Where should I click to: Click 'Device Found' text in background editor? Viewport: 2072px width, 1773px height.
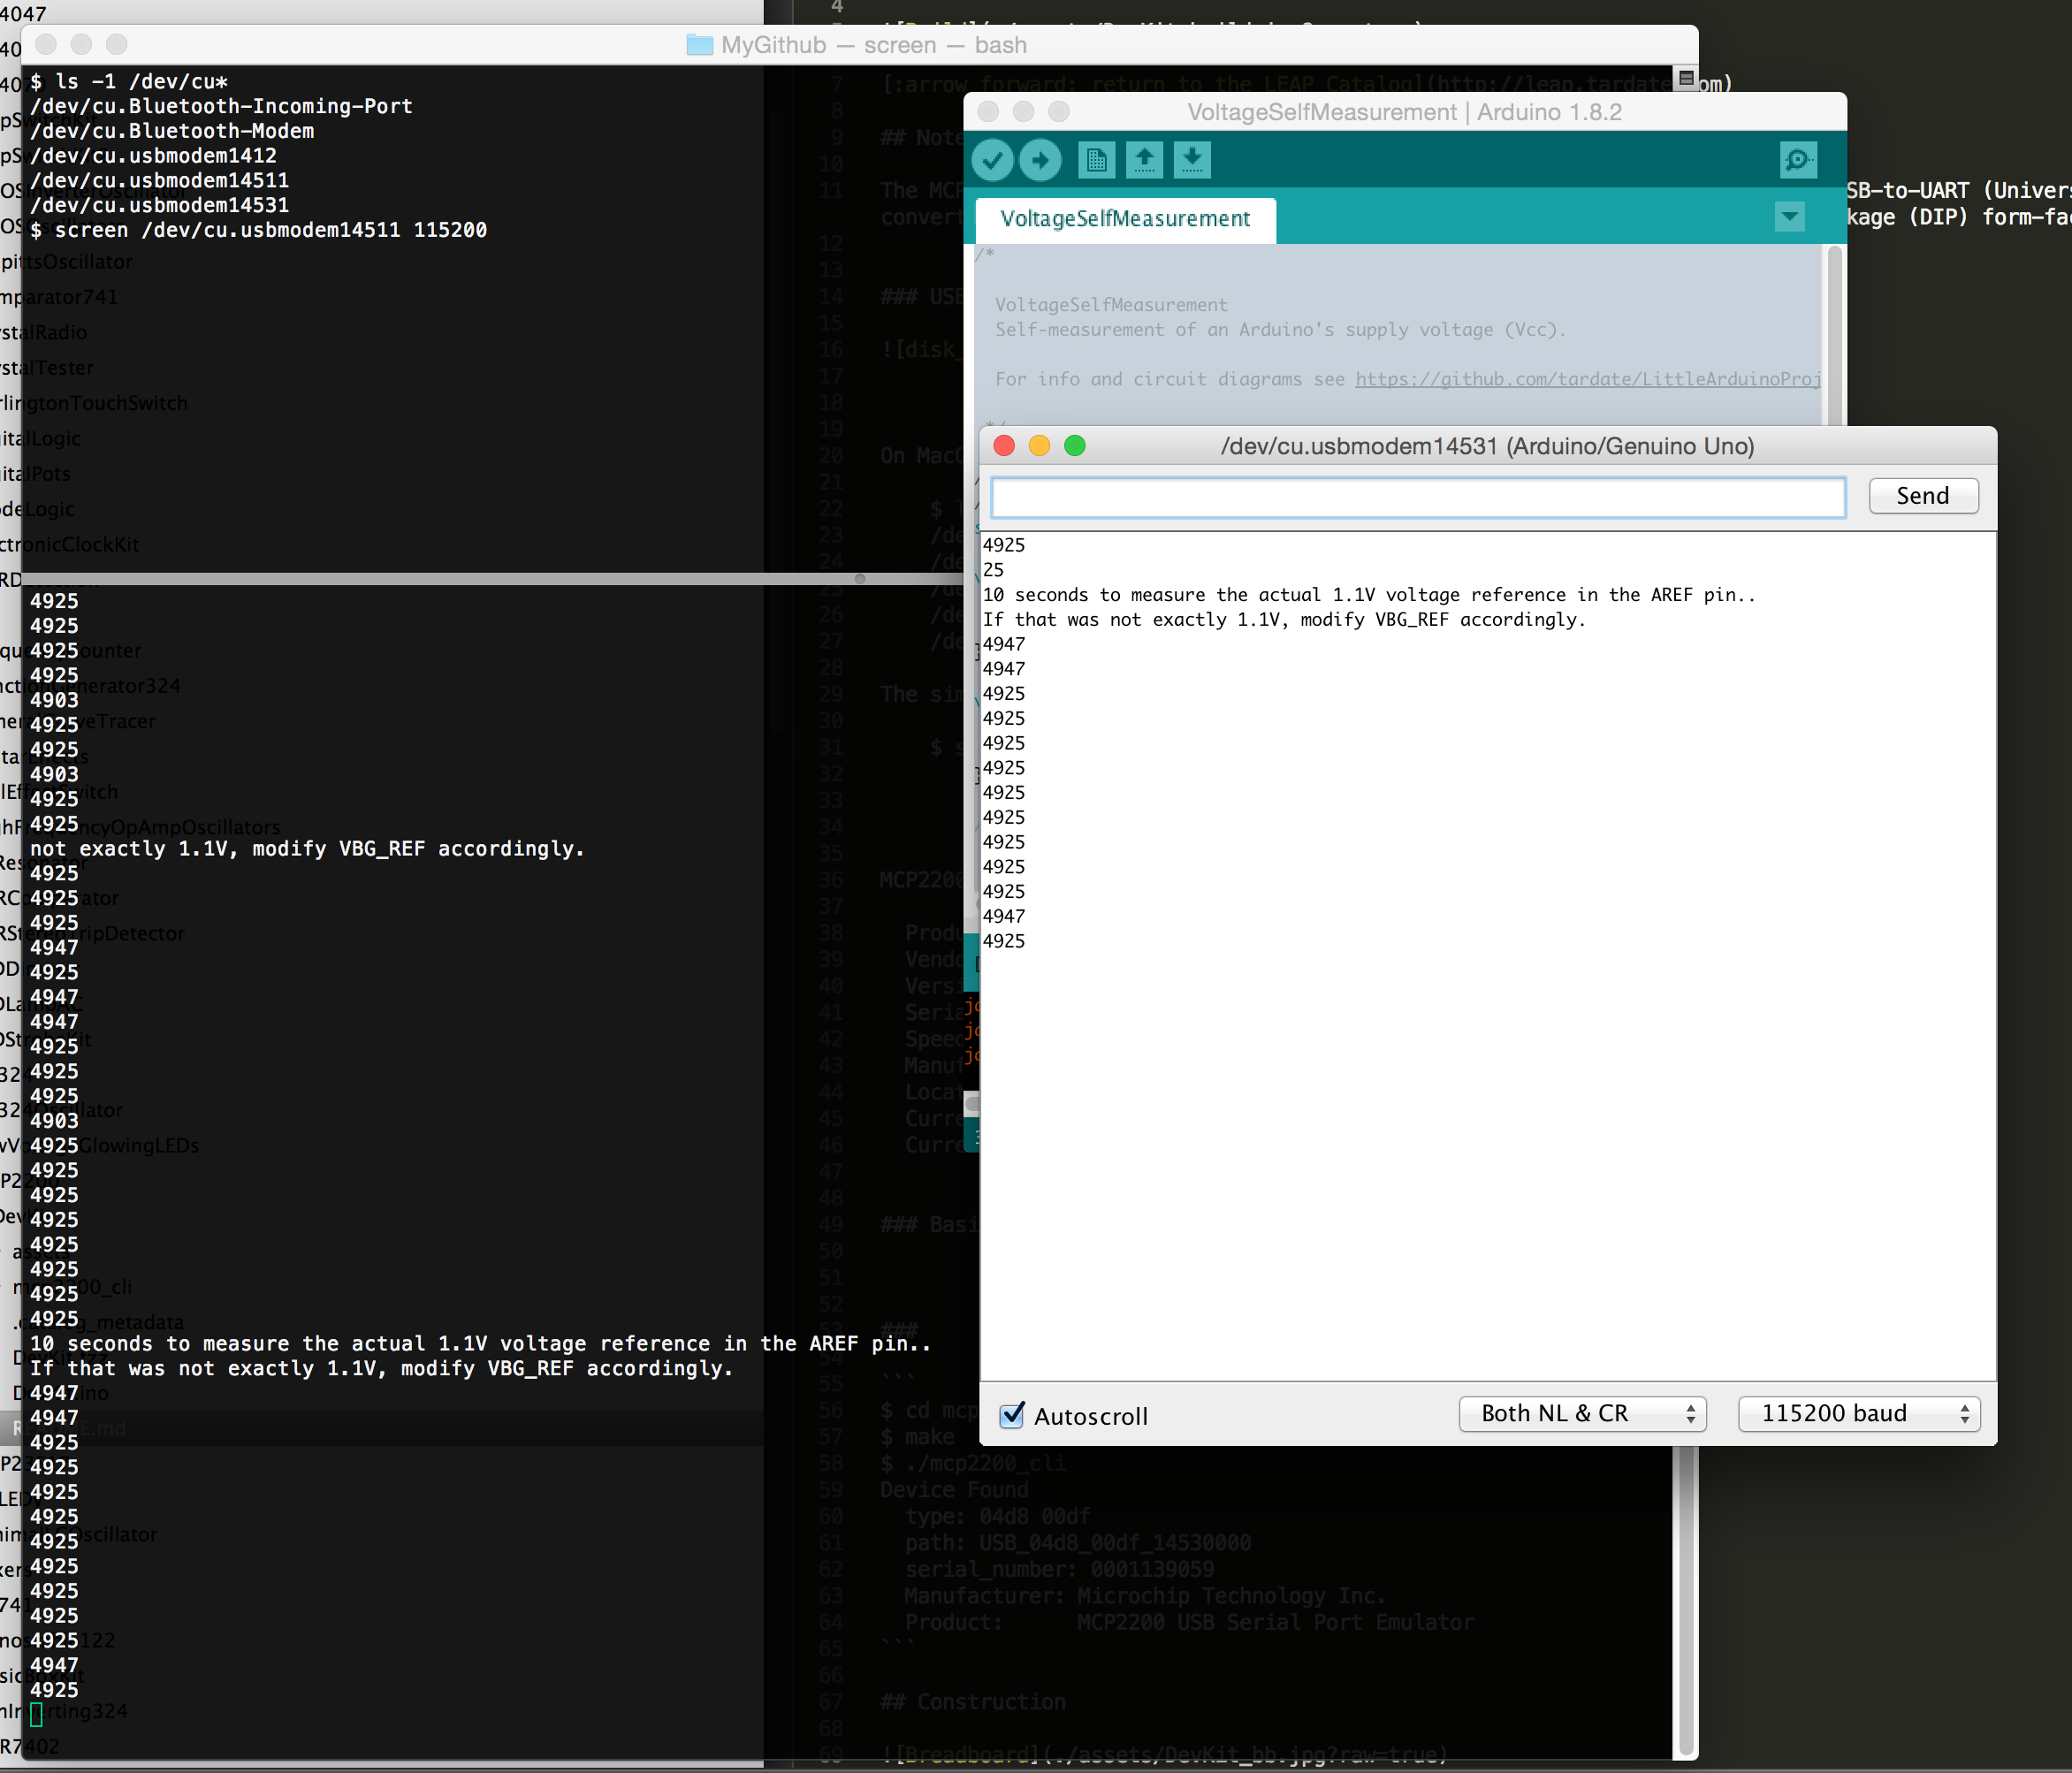pos(954,1490)
